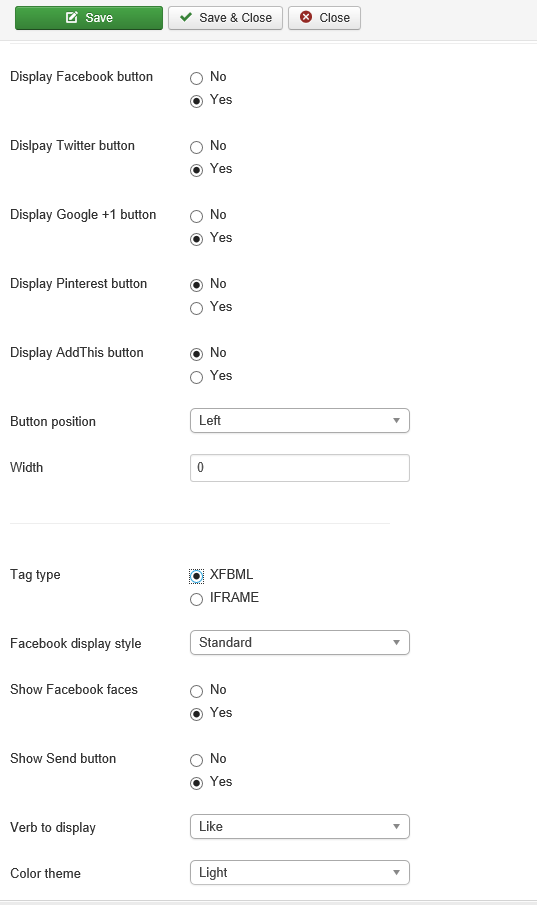Click the Close button with red X
Viewport: 537px width, 905px height.
pos(325,18)
